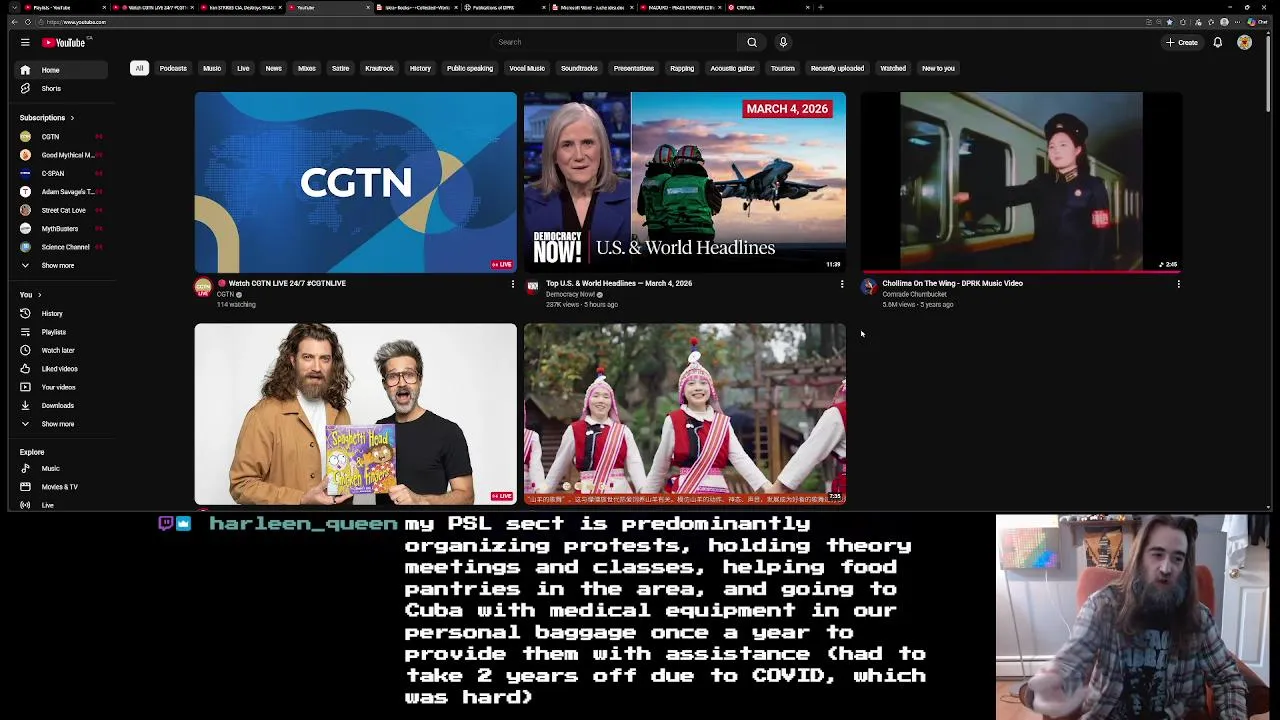Click the Create button

(1182, 42)
